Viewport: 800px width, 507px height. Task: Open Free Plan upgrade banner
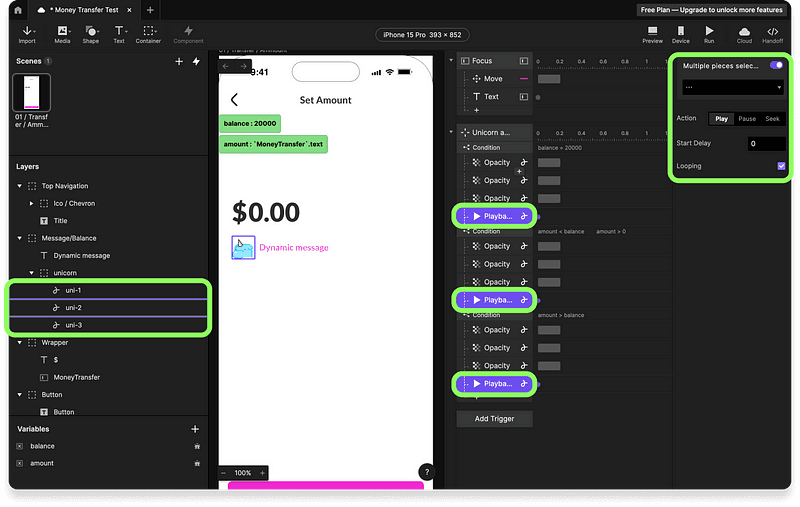[x=711, y=10]
